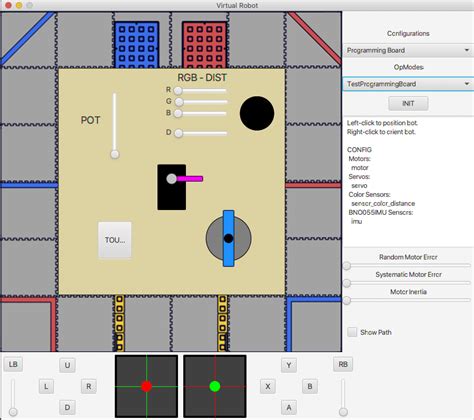The height and width of the screenshot is (420, 474).
Task: Click the Y gamepad button
Action: [x=289, y=365]
